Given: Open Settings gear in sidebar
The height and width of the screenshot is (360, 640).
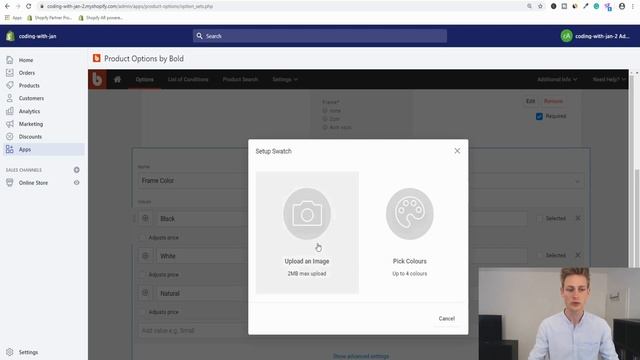Looking at the screenshot, I should pyautogui.click(x=9, y=352).
